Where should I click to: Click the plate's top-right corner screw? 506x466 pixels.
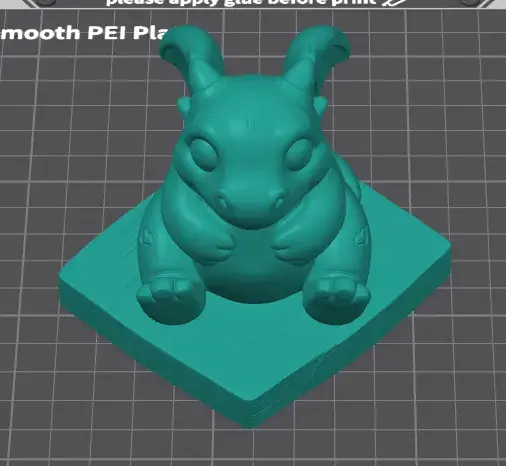click(x=469, y=2)
